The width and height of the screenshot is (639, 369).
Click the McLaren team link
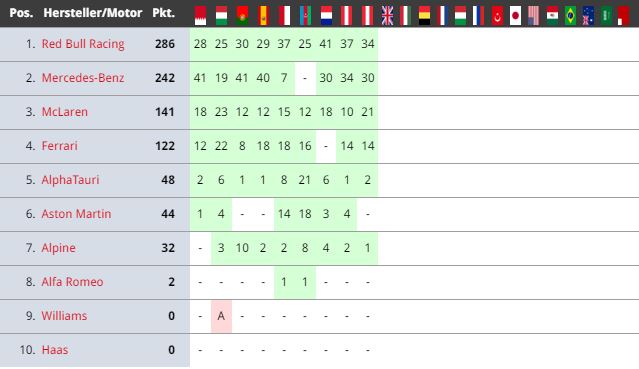(64, 112)
